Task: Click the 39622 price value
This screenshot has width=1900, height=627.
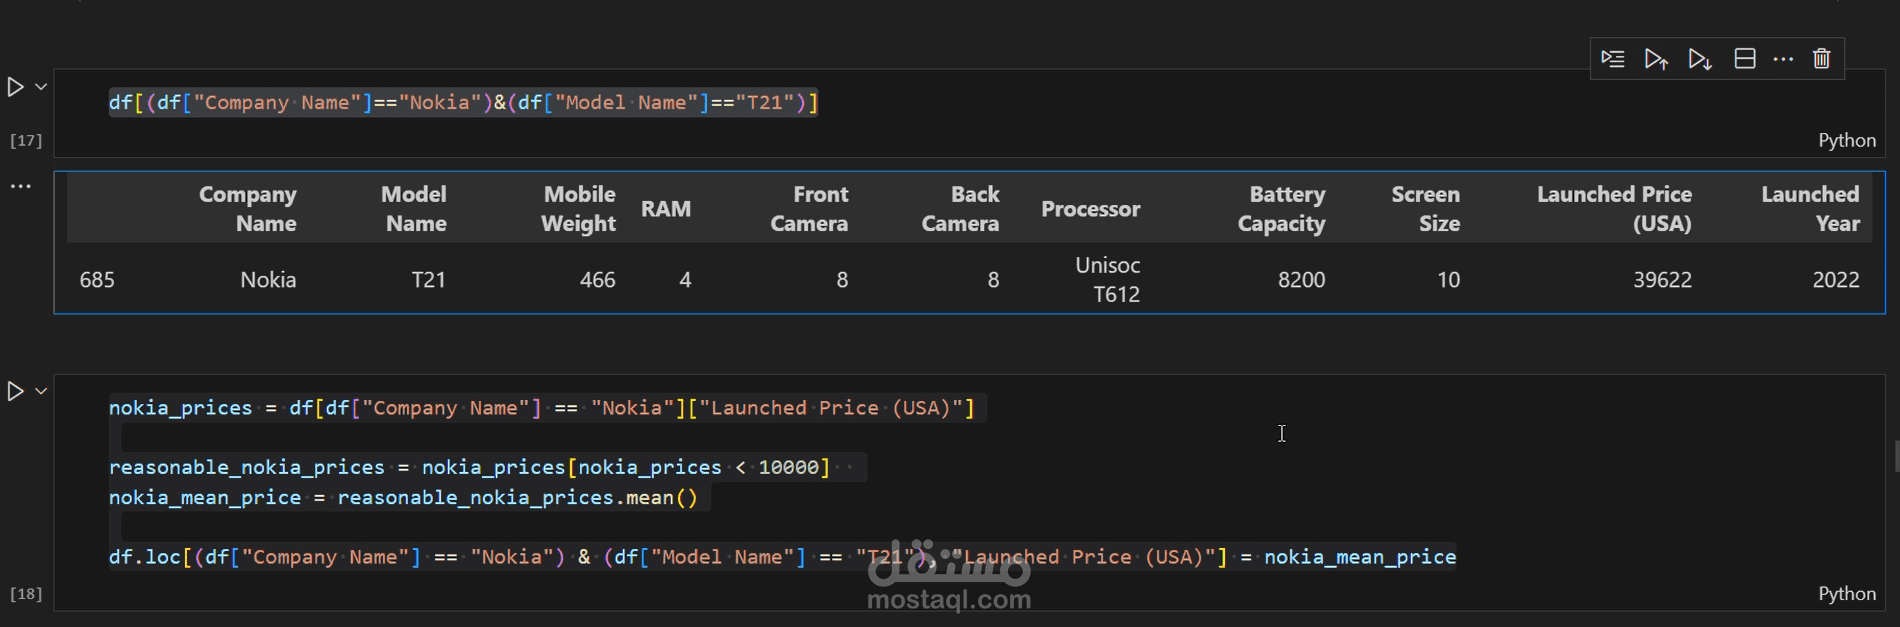Action: click(1662, 280)
